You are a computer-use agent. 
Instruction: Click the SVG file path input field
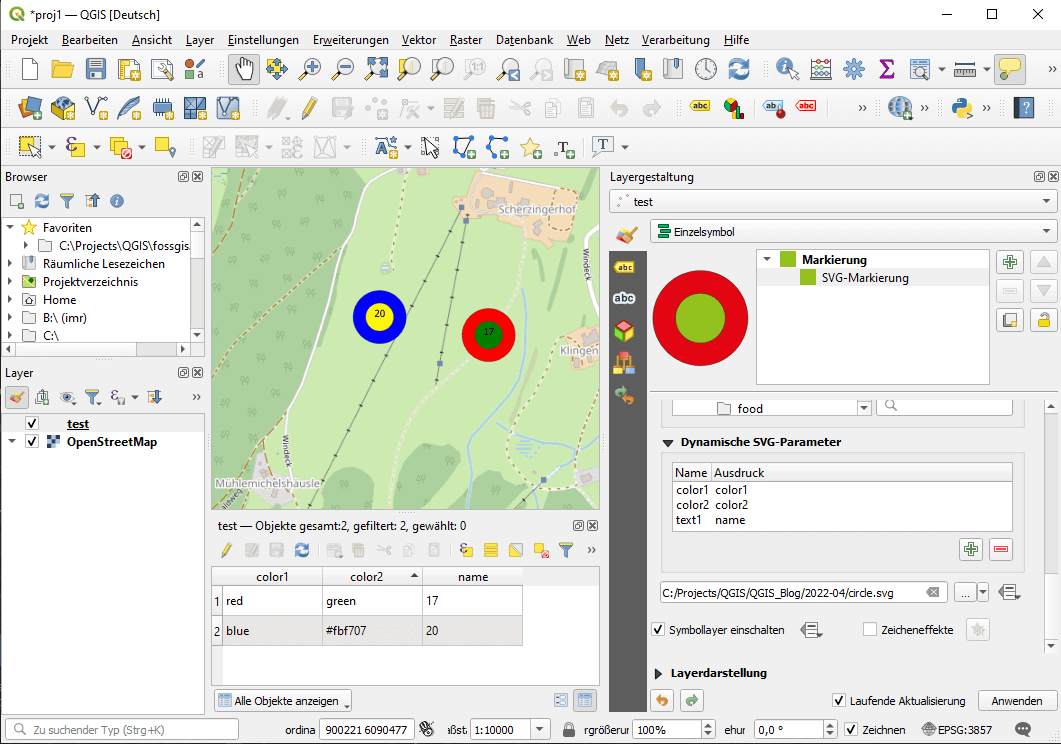pyautogui.click(x=792, y=593)
